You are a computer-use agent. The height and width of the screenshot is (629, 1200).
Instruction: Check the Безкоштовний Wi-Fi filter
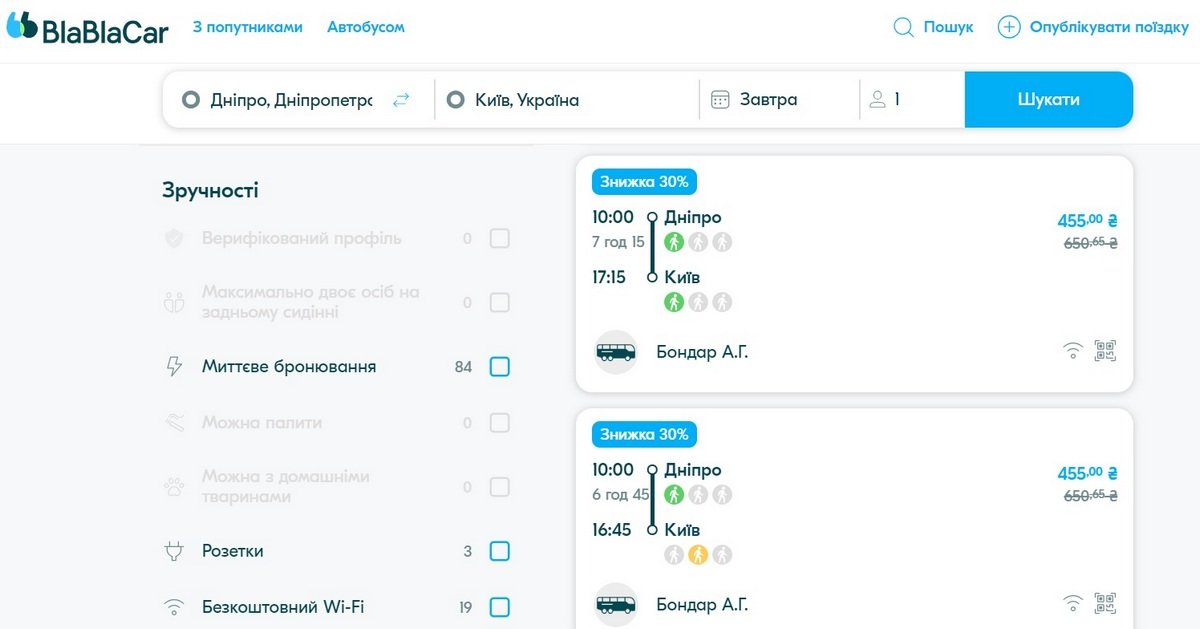499,607
